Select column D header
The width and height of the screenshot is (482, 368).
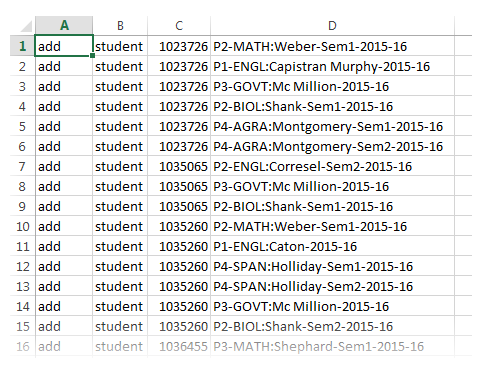point(332,25)
